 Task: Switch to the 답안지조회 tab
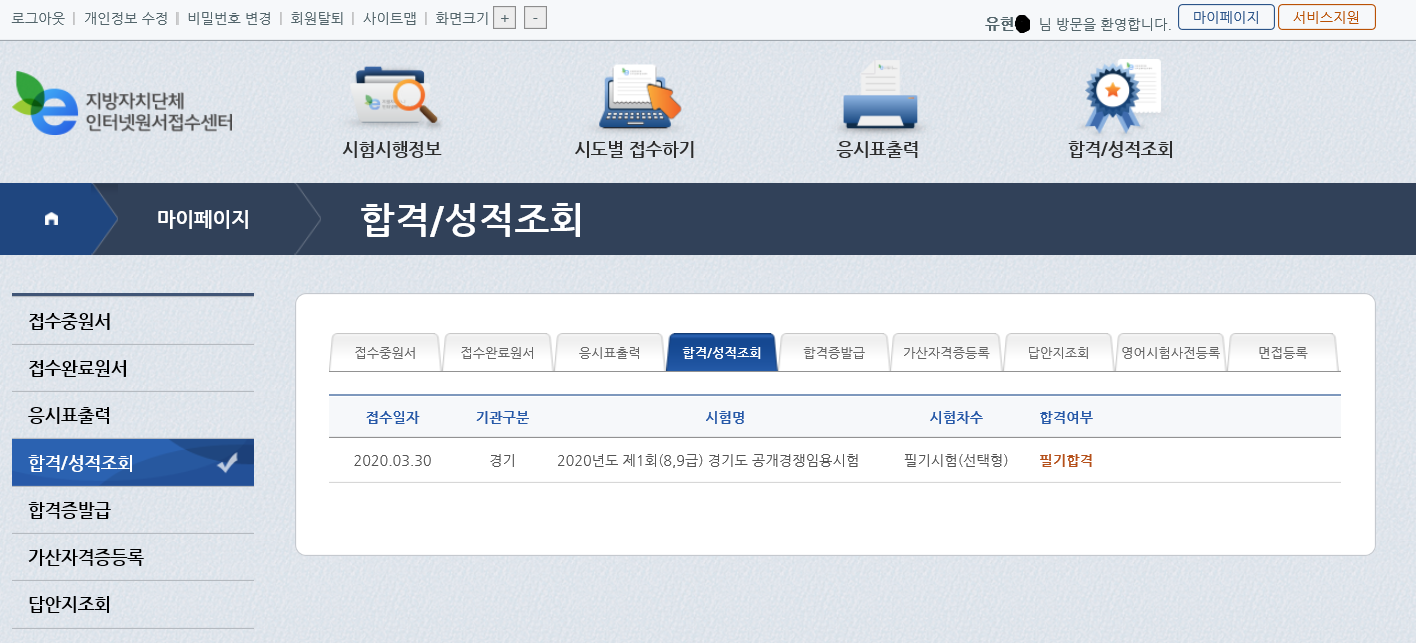point(1058,353)
